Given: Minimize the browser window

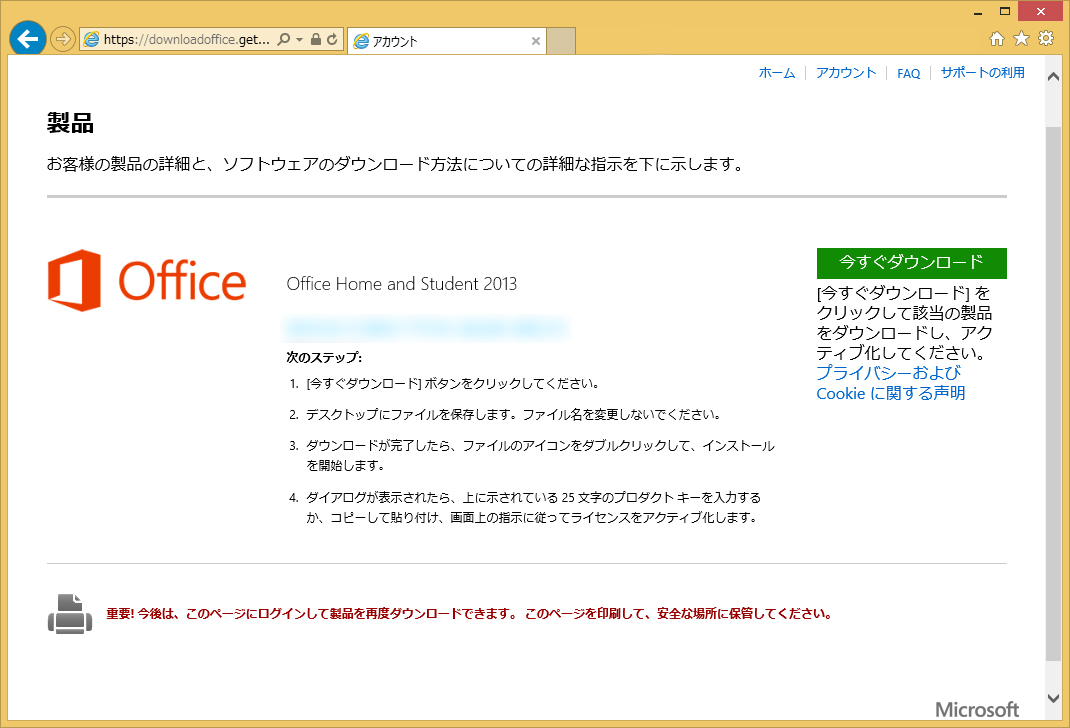Looking at the screenshot, I should point(978,12).
